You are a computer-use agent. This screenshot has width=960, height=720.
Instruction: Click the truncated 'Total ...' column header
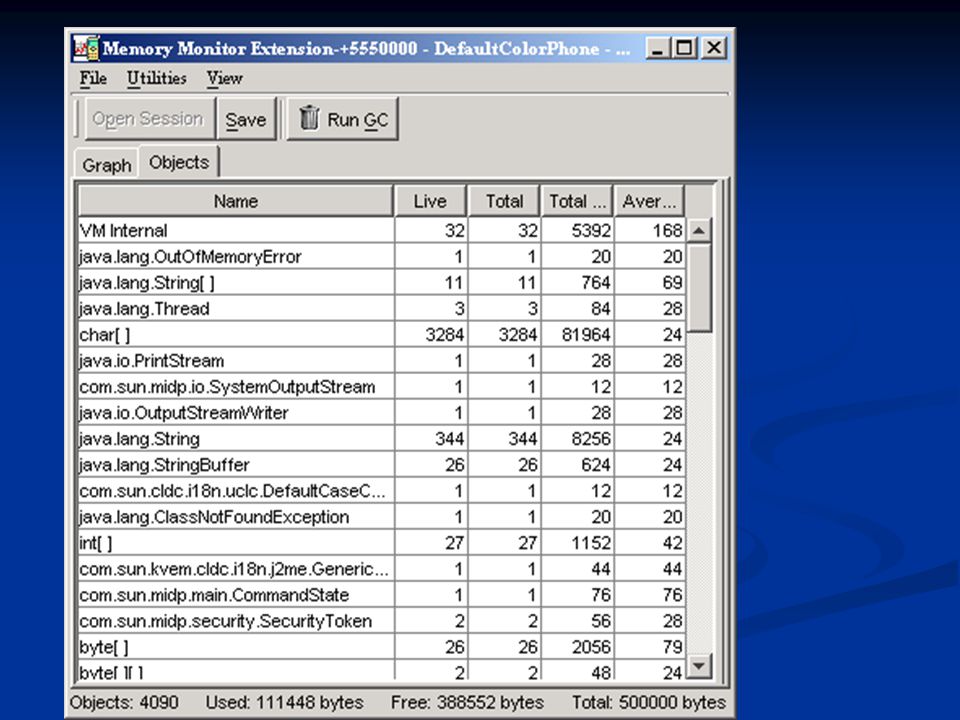coord(577,201)
